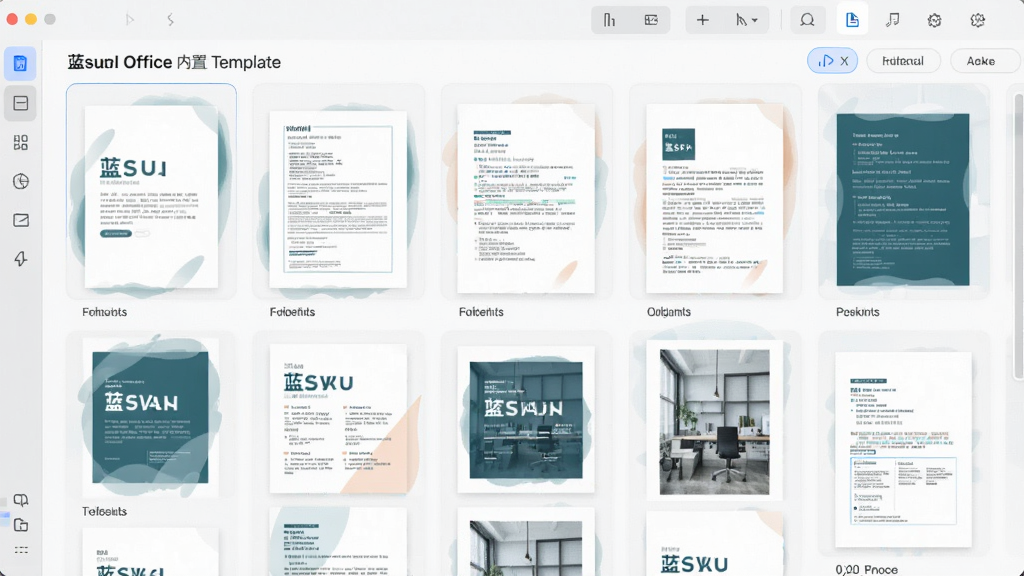This screenshot has height=576, width=1024.
Task: Select the 蓝SUI template thumbnail labeled Fomonts
Action: [x=152, y=191]
